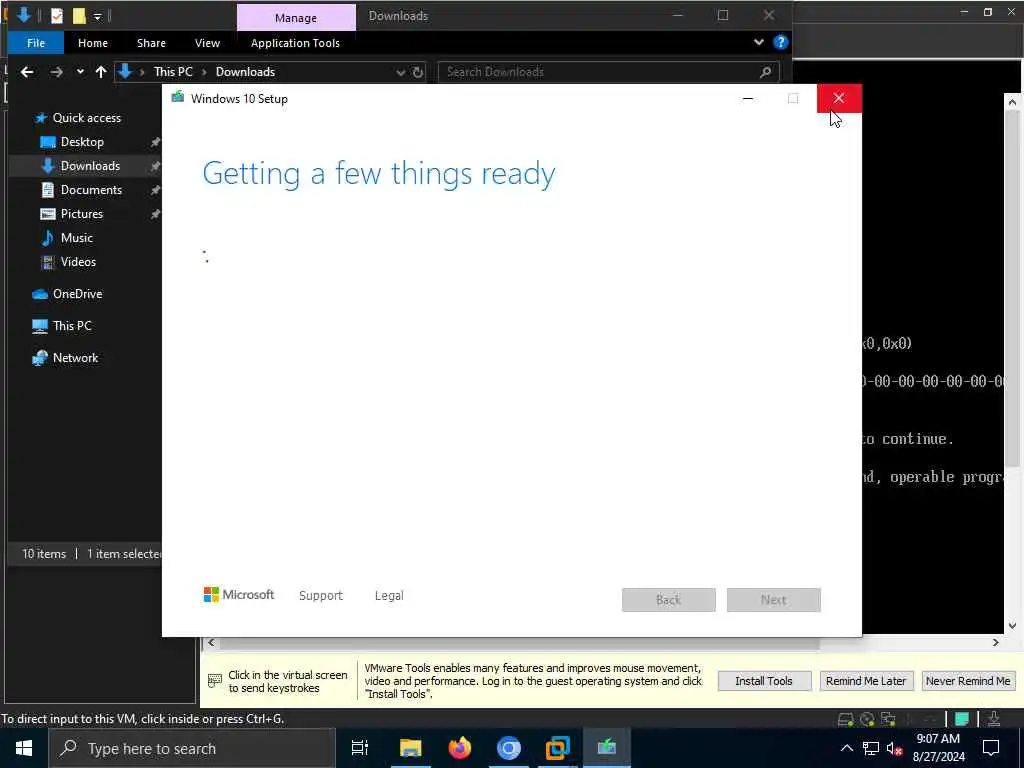Click the Next button in Setup

774,600
